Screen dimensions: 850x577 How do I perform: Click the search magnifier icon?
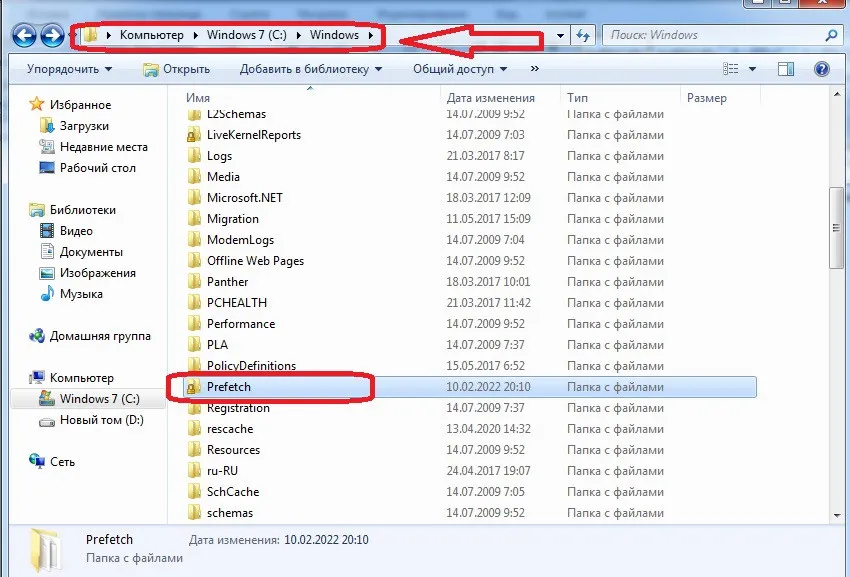point(831,35)
